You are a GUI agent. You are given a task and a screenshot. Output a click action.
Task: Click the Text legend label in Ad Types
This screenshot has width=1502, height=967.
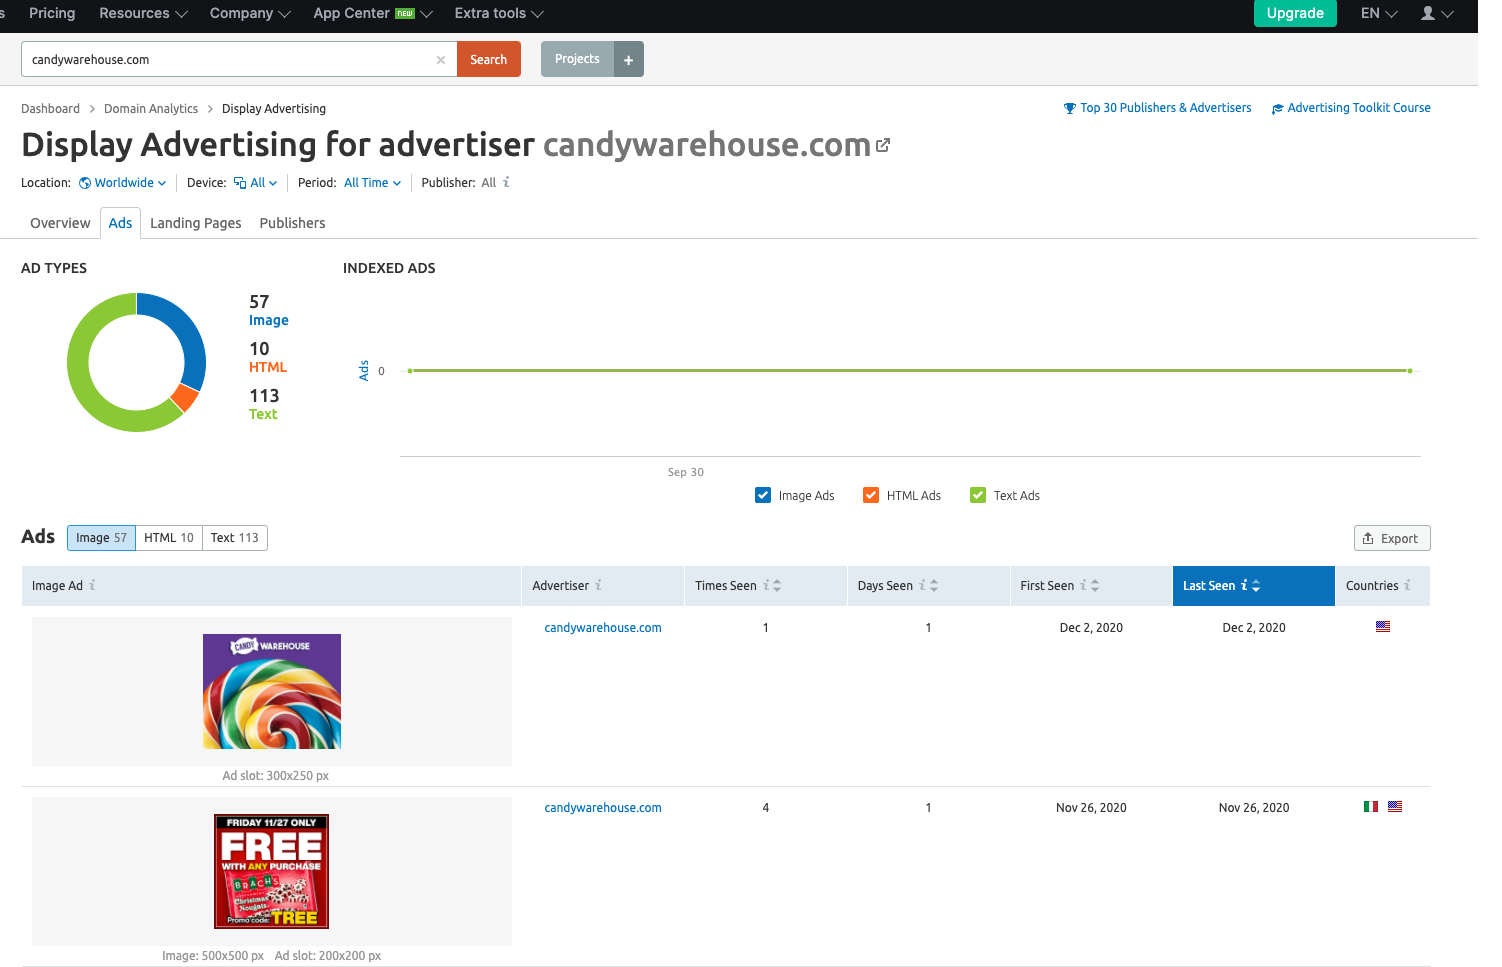pos(263,414)
